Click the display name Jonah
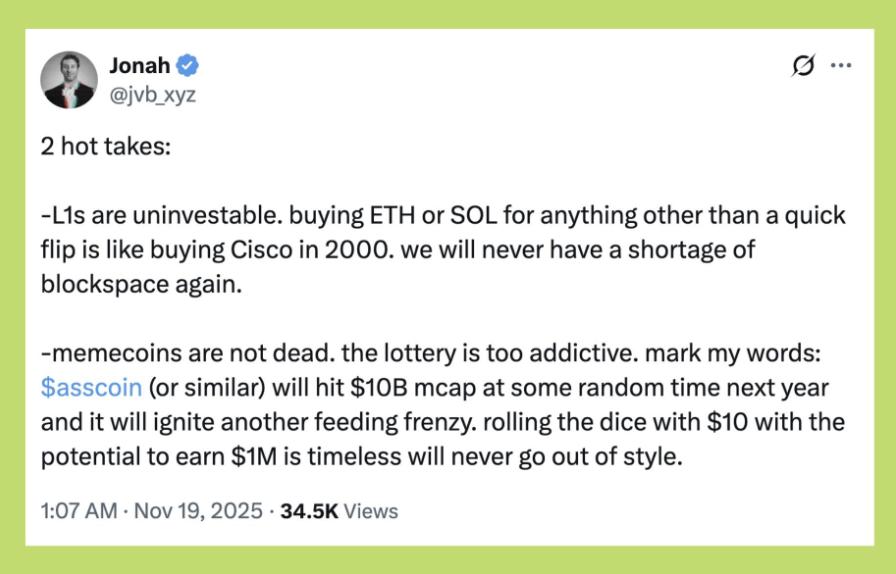Screen dimensions: 896x574 tap(139, 66)
